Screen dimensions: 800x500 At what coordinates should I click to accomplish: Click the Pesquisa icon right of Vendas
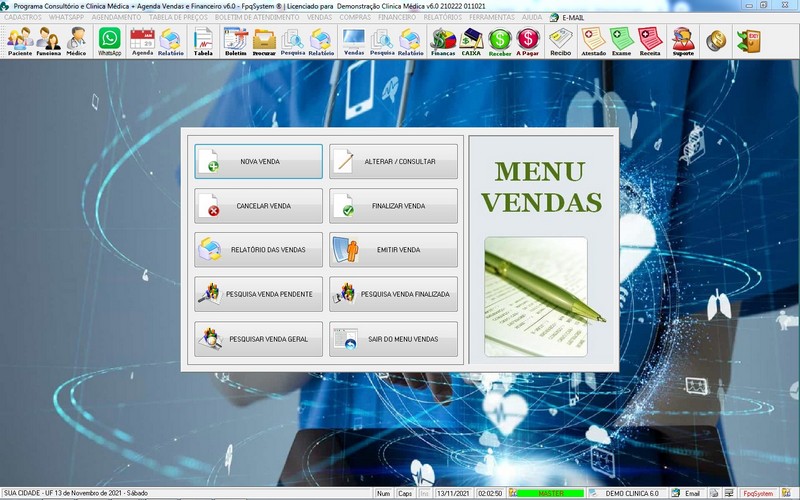(x=382, y=41)
